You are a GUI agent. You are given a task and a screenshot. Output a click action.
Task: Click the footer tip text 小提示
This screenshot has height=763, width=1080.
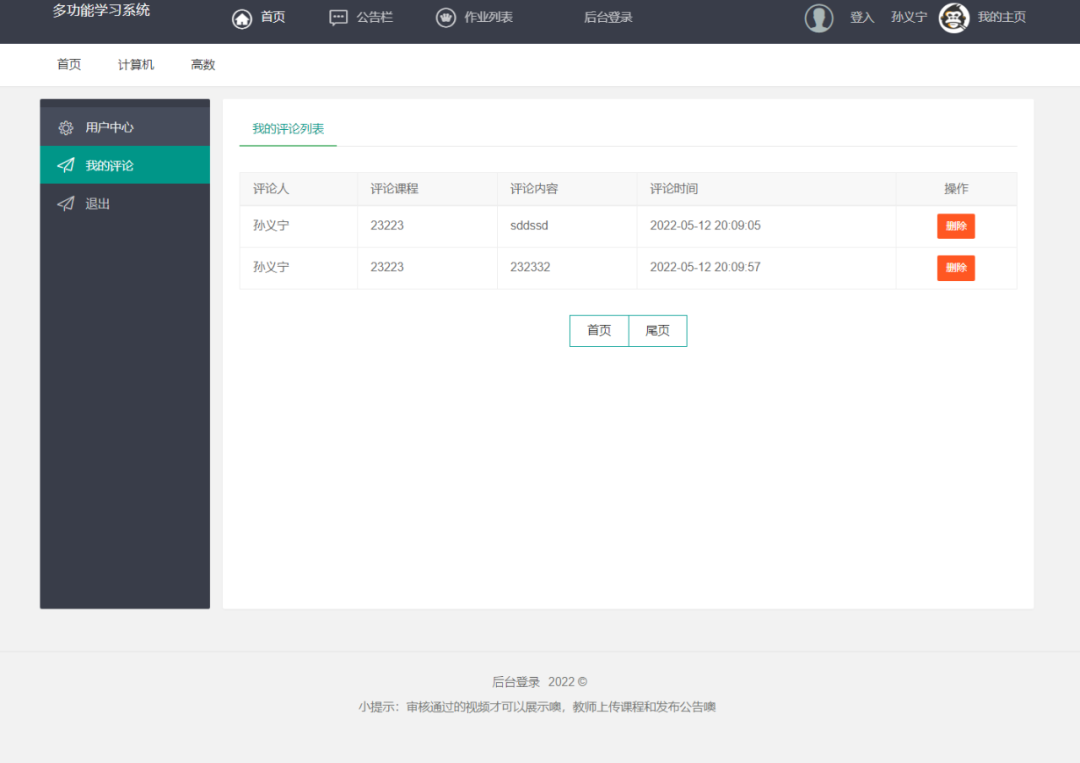point(537,707)
